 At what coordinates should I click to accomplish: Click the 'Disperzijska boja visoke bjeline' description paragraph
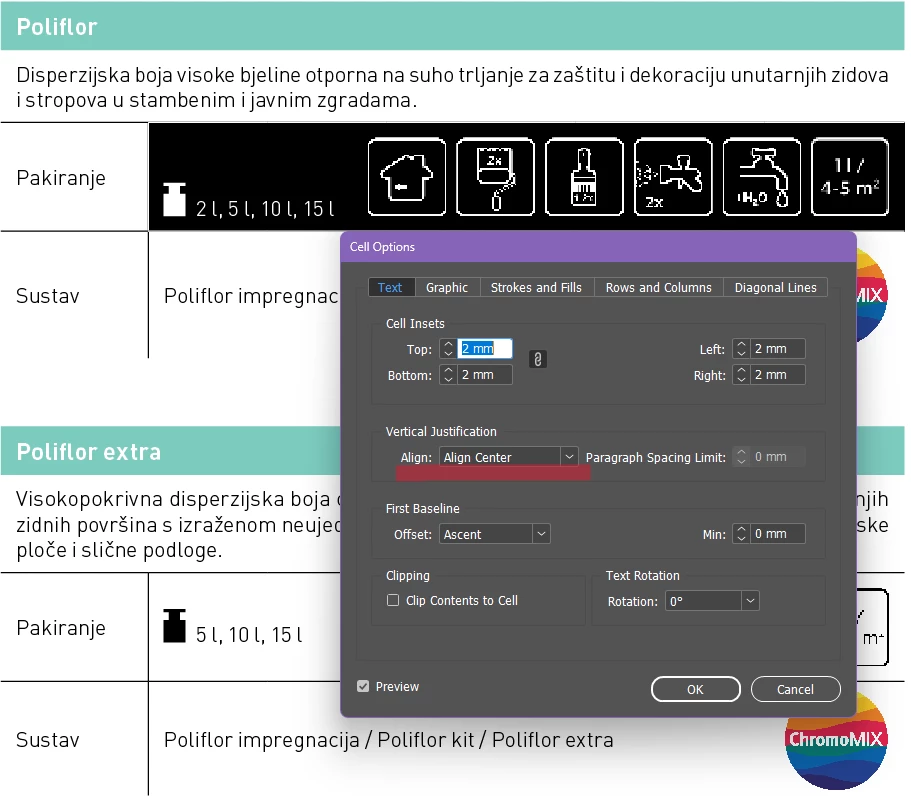[452, 87]
